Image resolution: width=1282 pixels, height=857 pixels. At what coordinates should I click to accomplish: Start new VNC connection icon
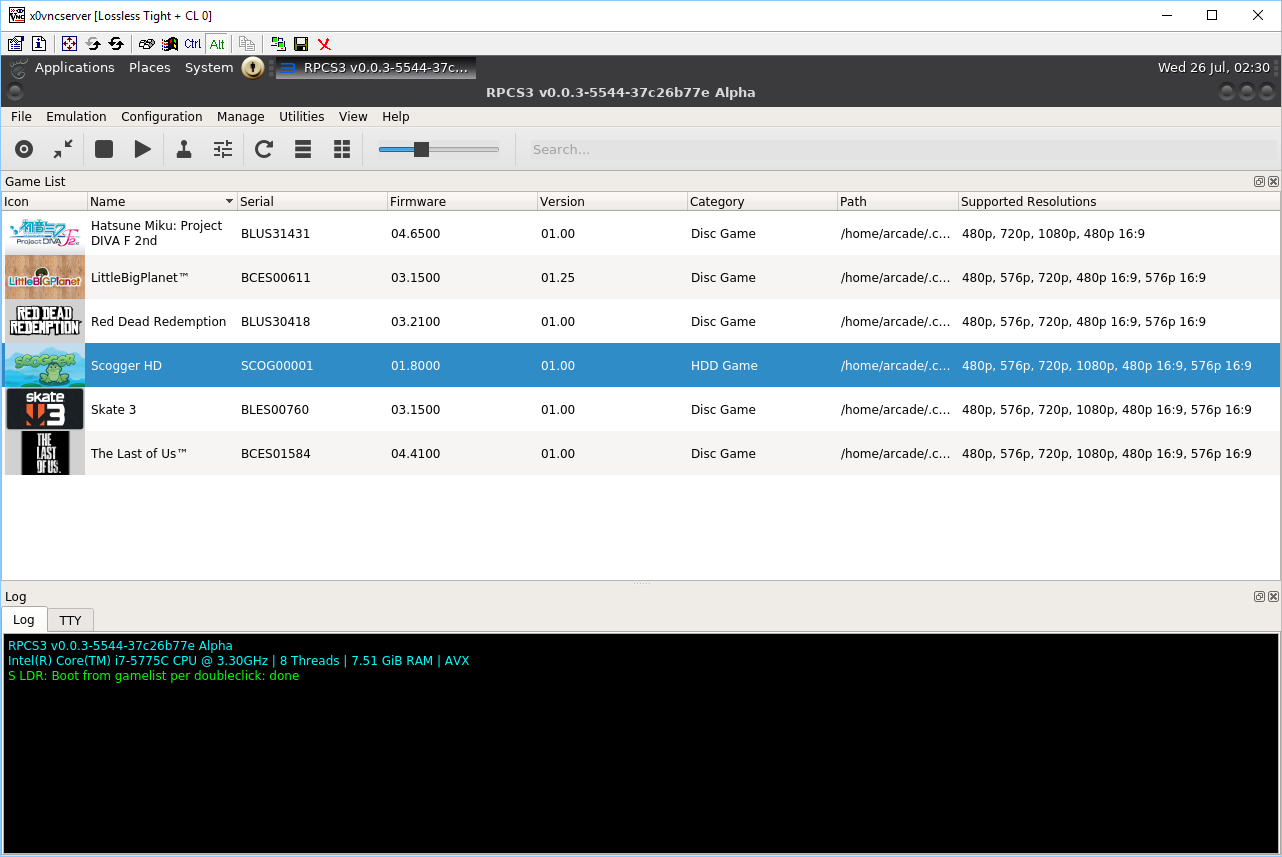278,44
